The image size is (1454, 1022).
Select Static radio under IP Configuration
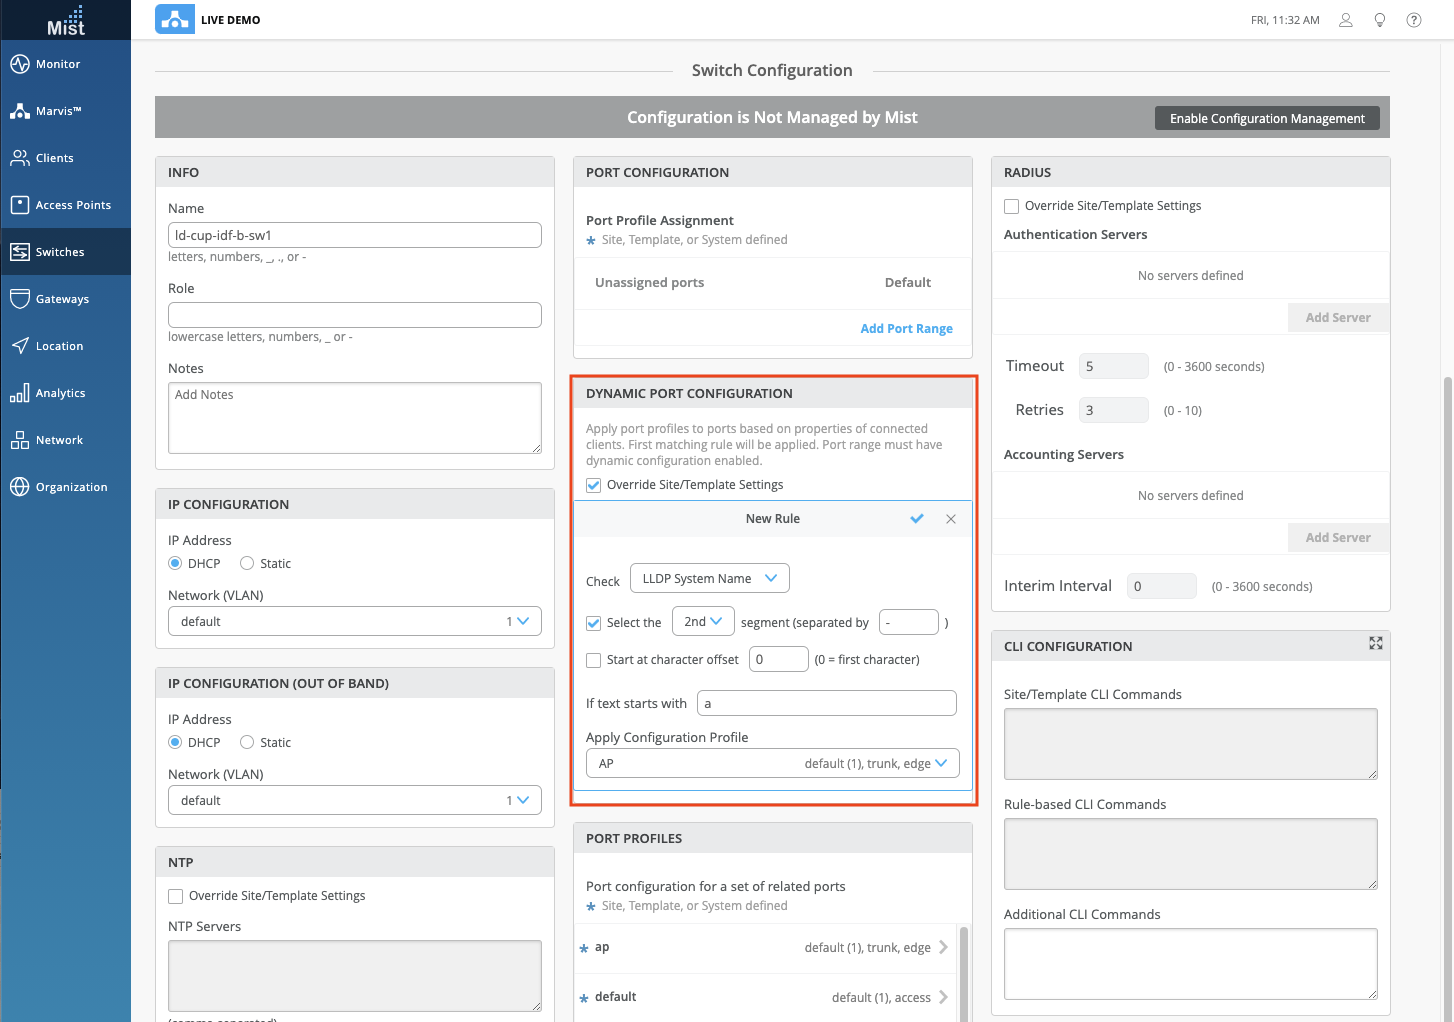247,563
